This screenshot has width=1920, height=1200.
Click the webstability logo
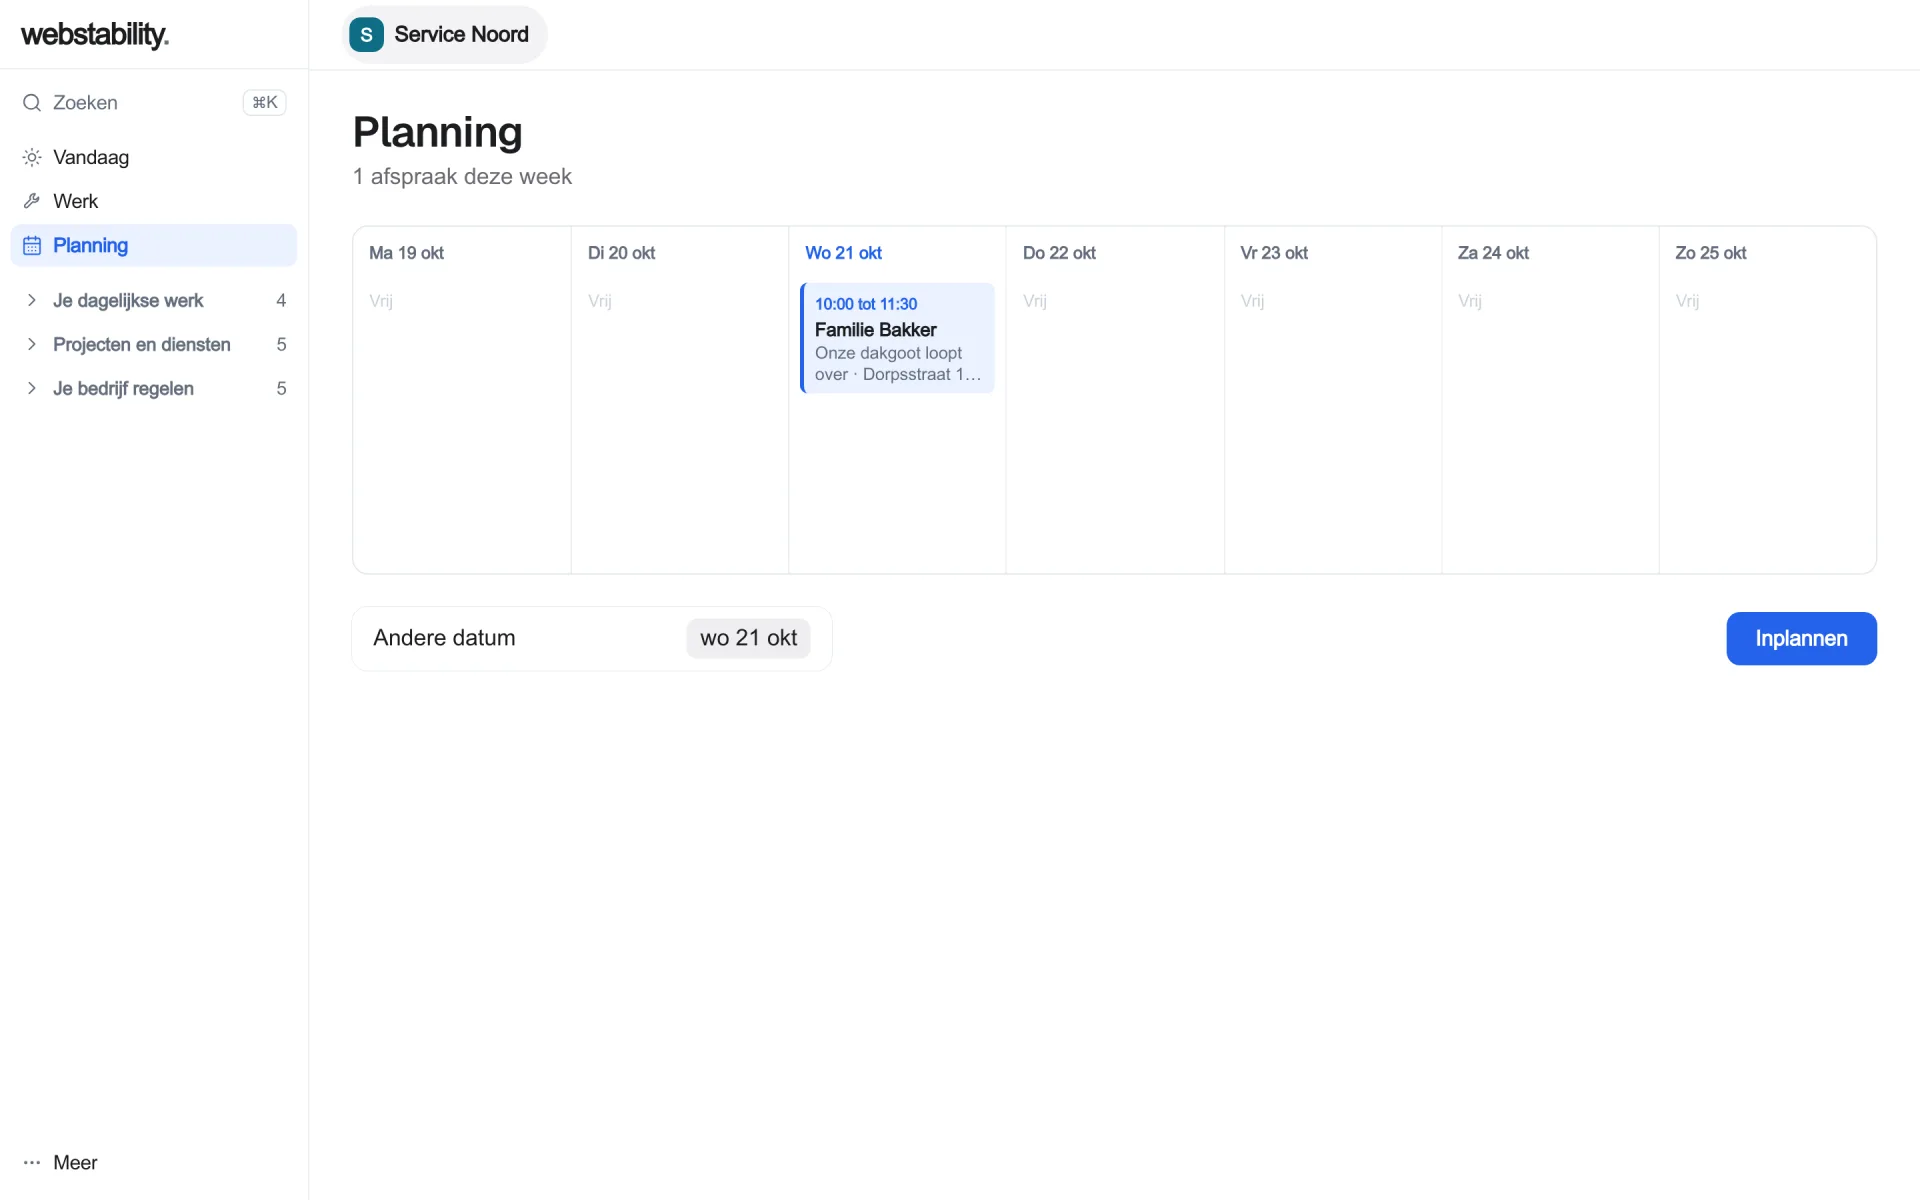(x=95, y=34)
